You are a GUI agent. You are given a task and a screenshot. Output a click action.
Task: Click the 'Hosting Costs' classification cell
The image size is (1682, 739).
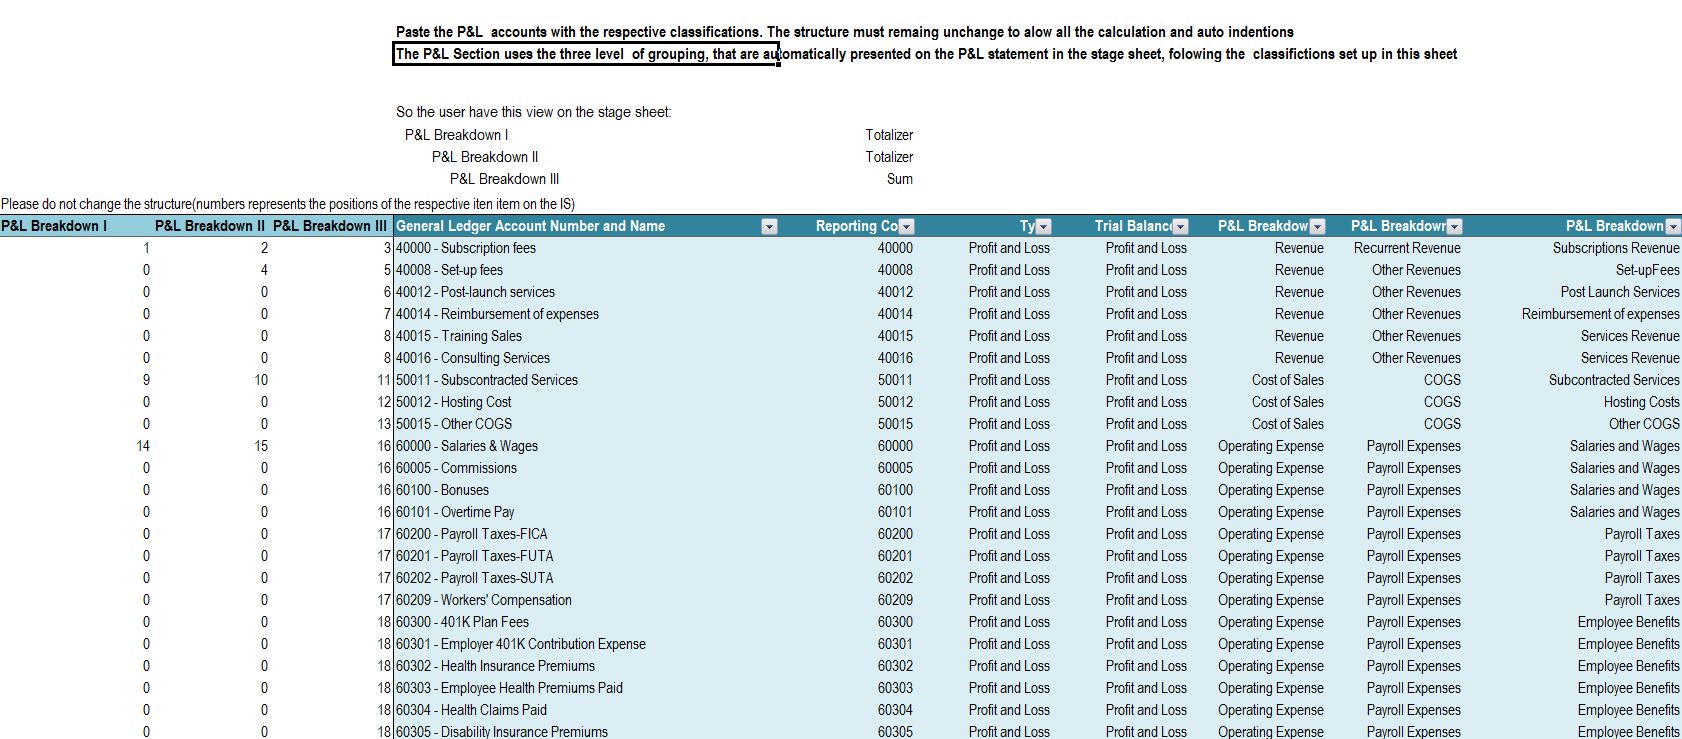pos(1641,402)
